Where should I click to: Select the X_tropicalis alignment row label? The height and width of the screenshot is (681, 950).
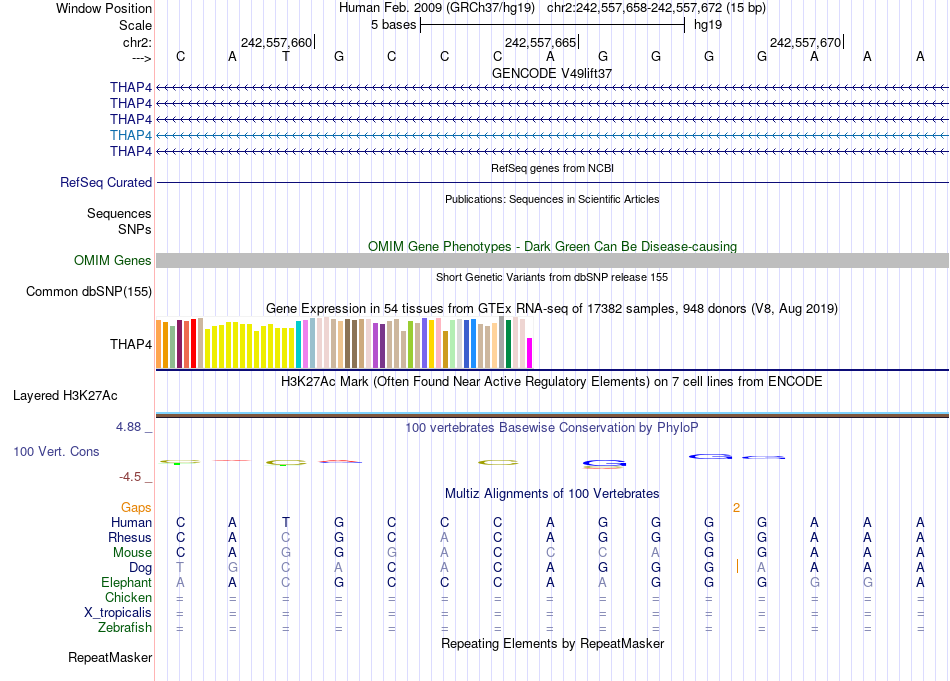click(118, 613)
